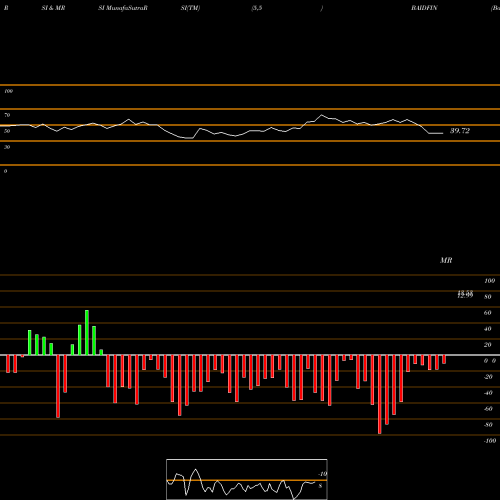Click the 20 label on MR axis
The height and width of the screenshot is (500, 500).
point(488,345)
